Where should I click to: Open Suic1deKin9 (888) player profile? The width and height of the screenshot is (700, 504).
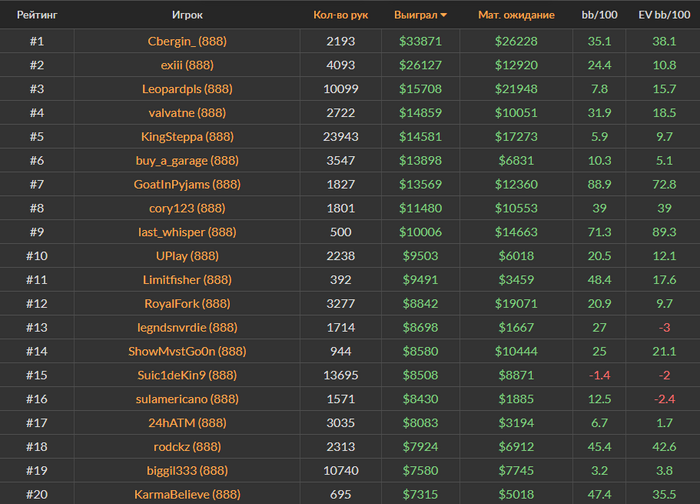tap(187, 375)
